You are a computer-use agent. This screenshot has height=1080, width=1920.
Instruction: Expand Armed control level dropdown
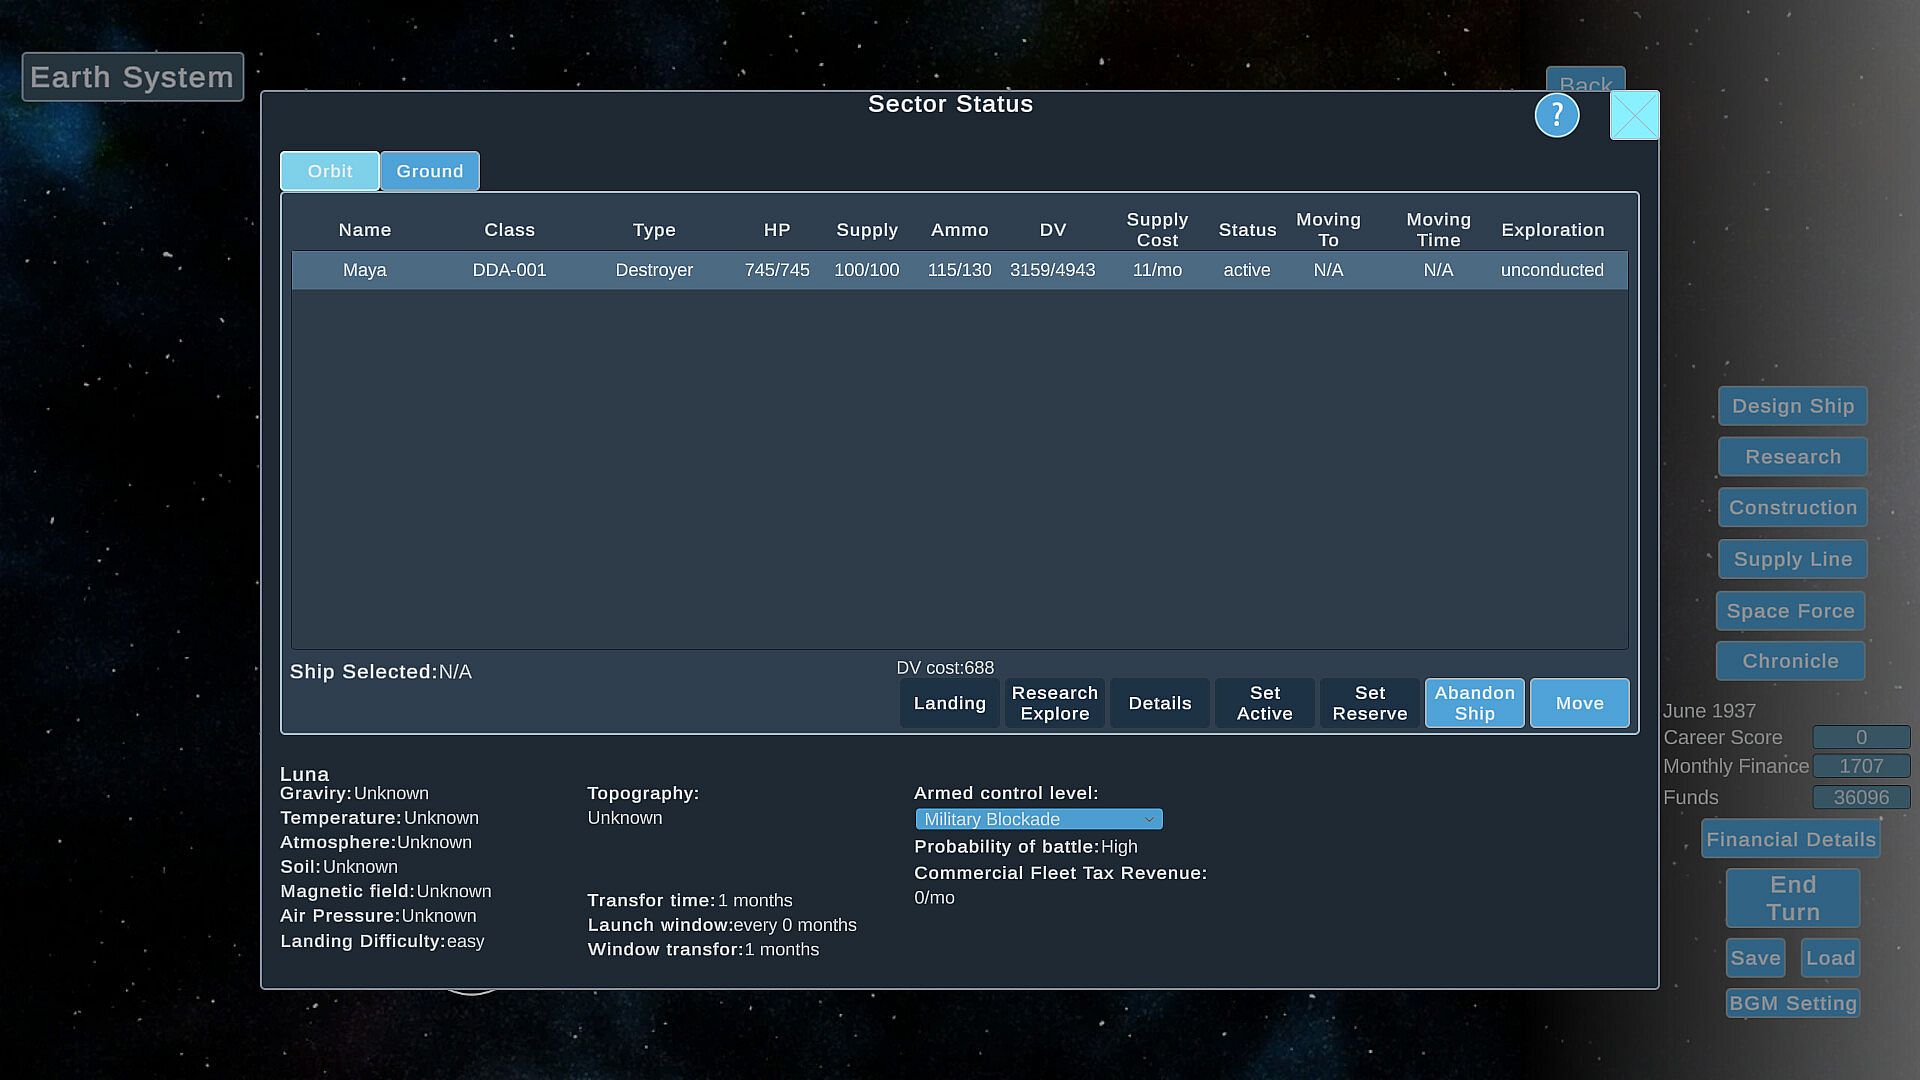1038,819
